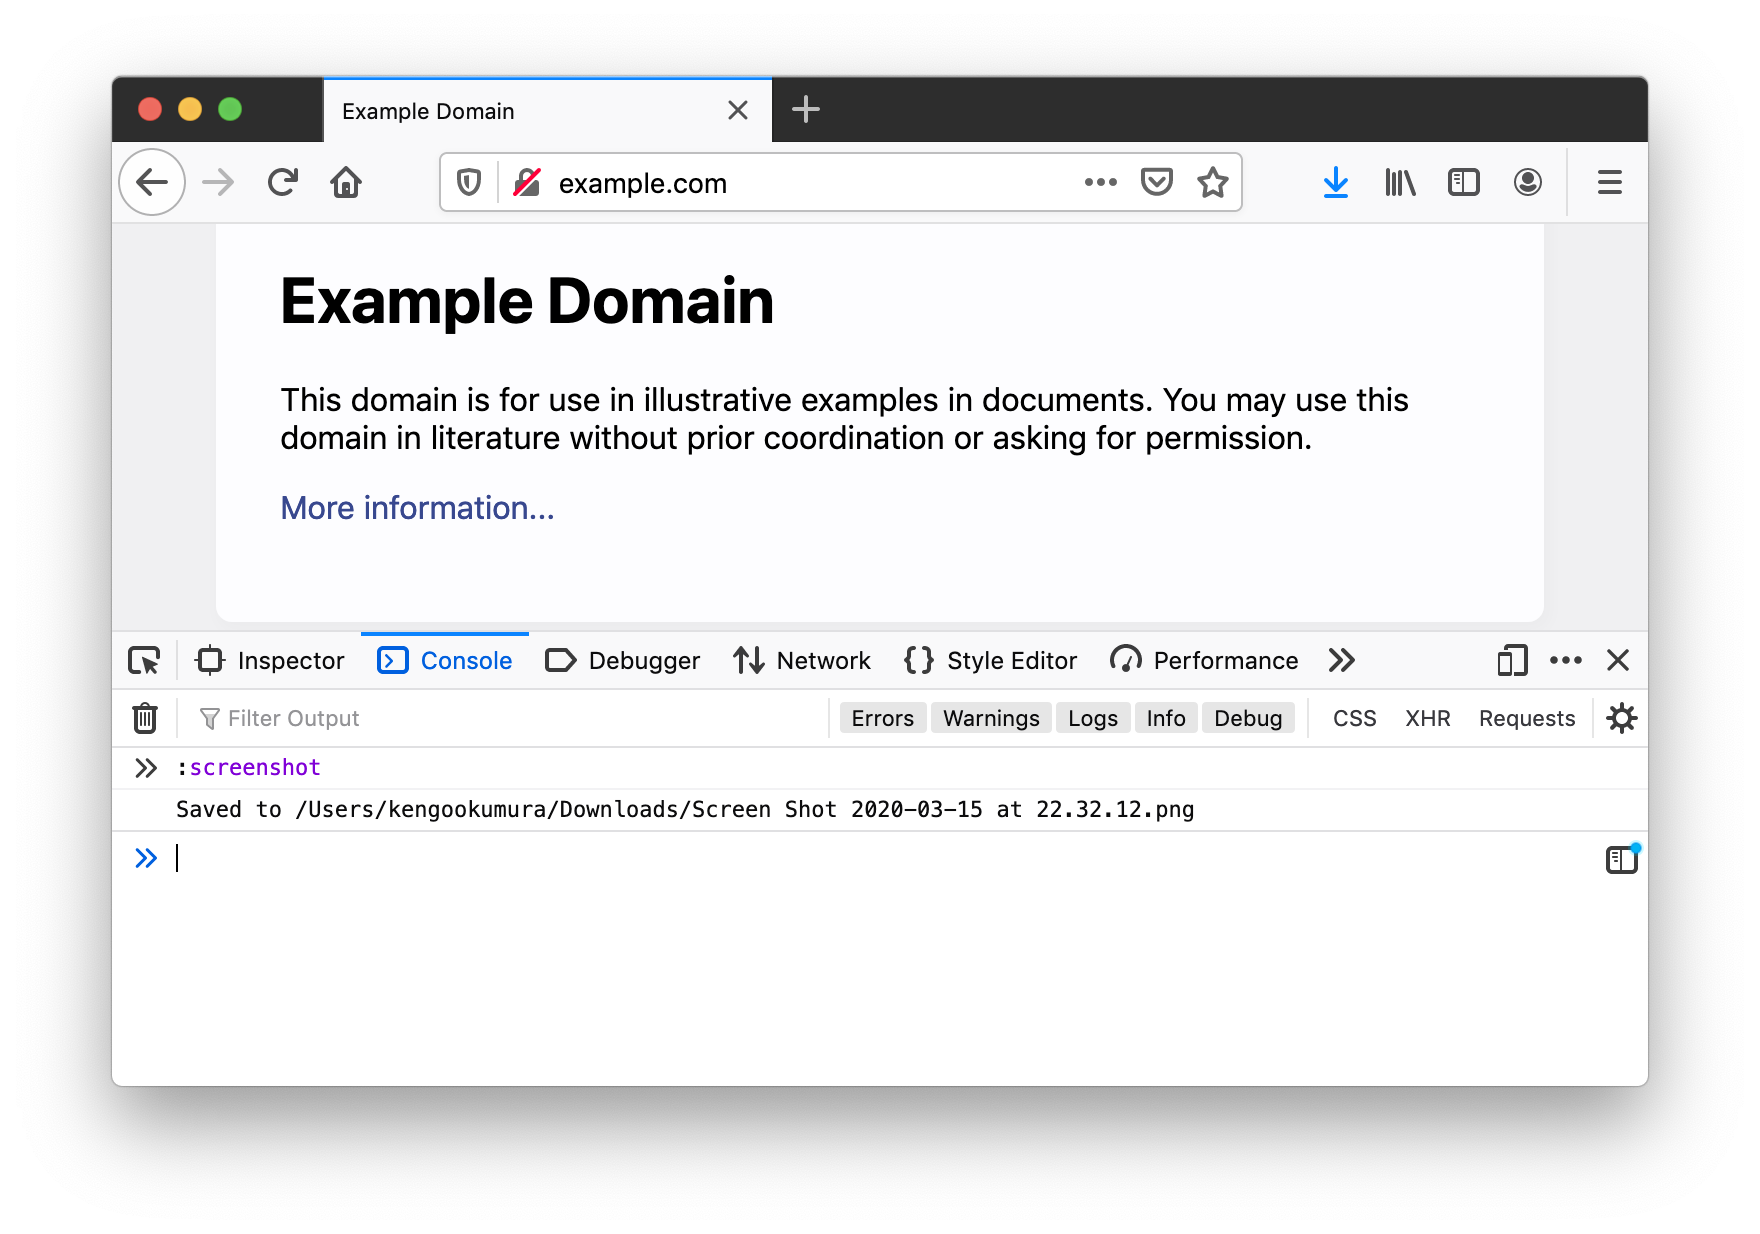Open the Style Editor tab

coord(991,661)
